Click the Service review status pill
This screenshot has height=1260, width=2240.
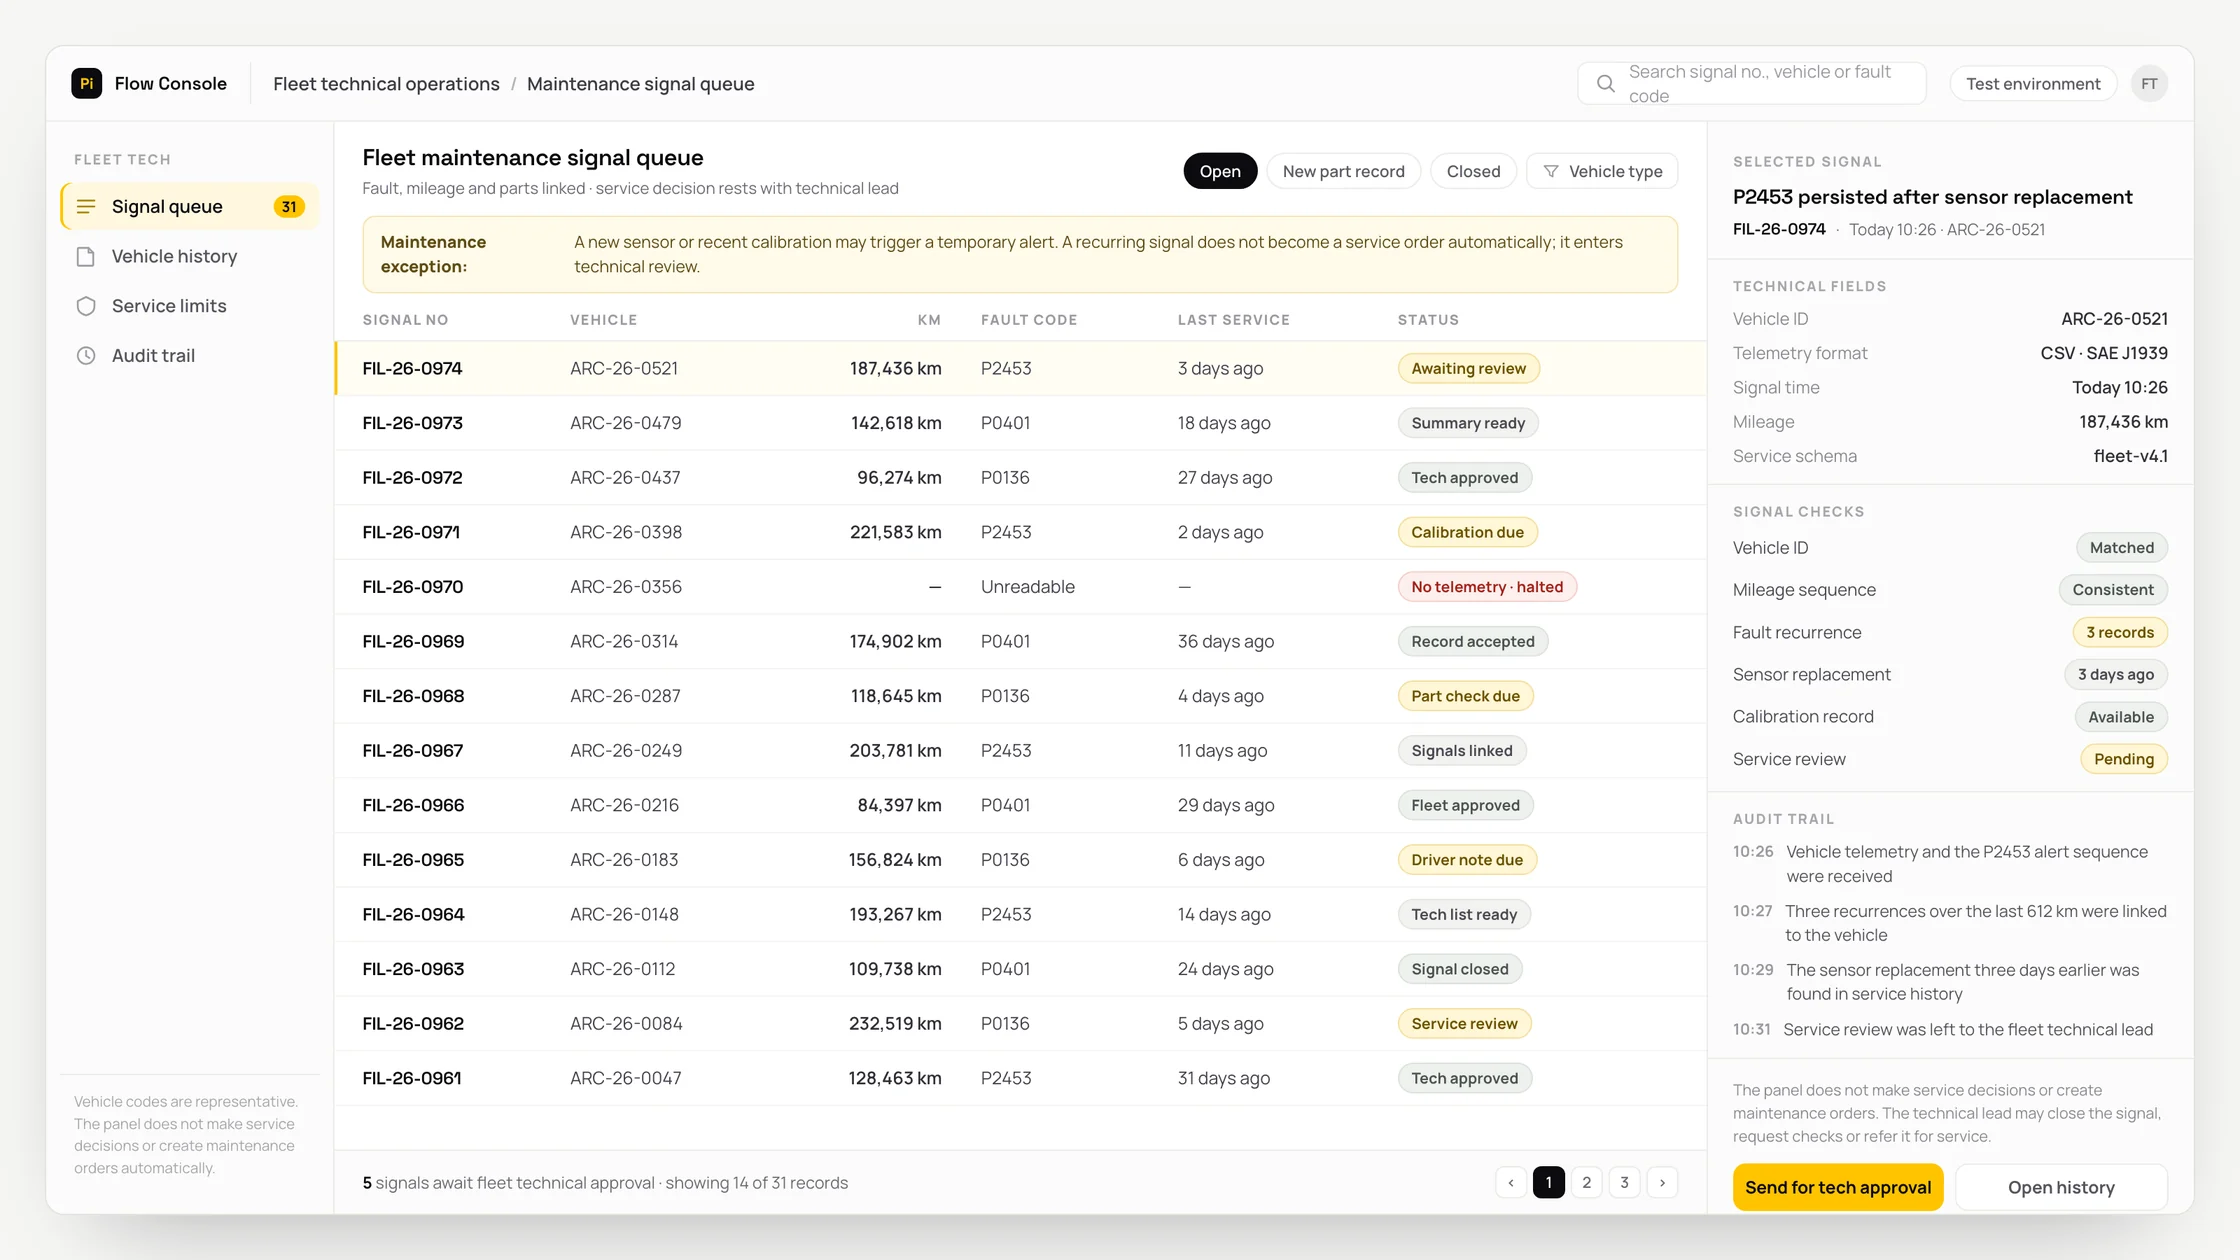[x=1464, y=1024]
